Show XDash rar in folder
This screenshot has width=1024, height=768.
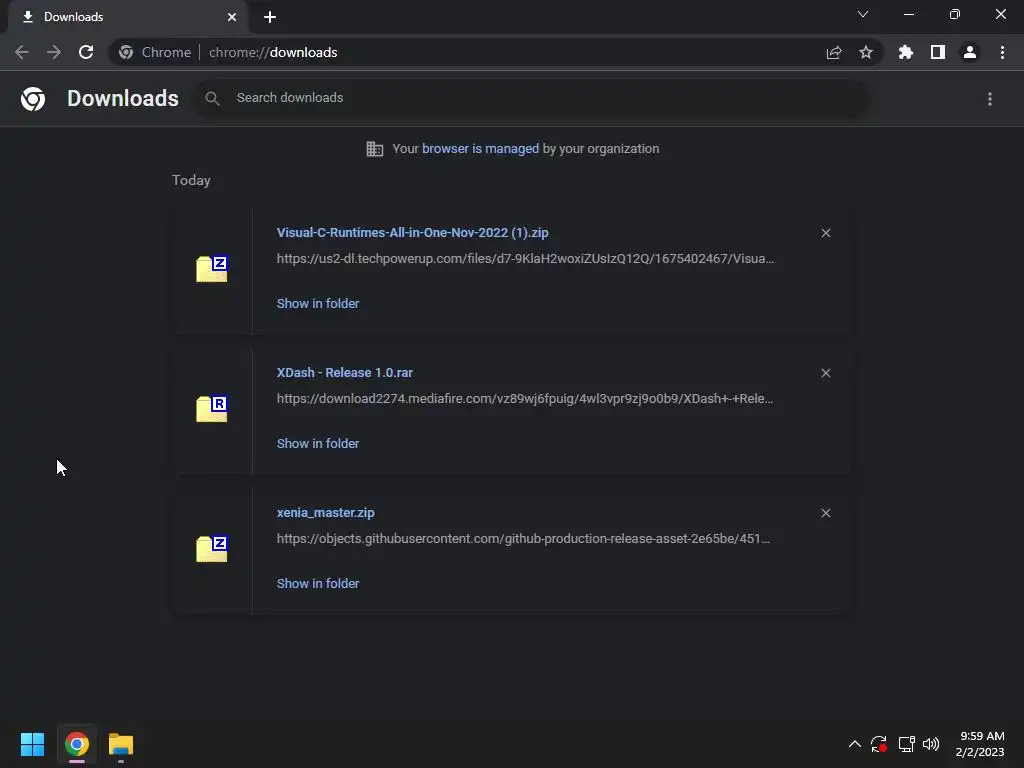pyautogui.click(x=317, y=443)
